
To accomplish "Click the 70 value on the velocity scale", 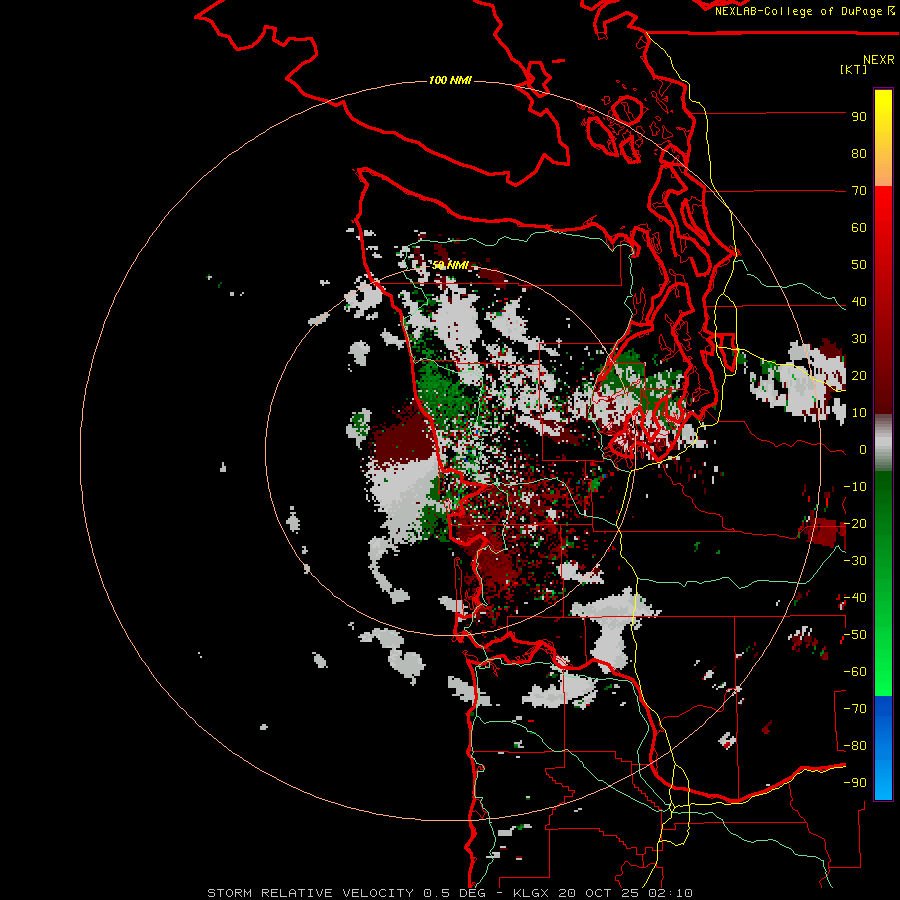I will click(x=859, y=191).
